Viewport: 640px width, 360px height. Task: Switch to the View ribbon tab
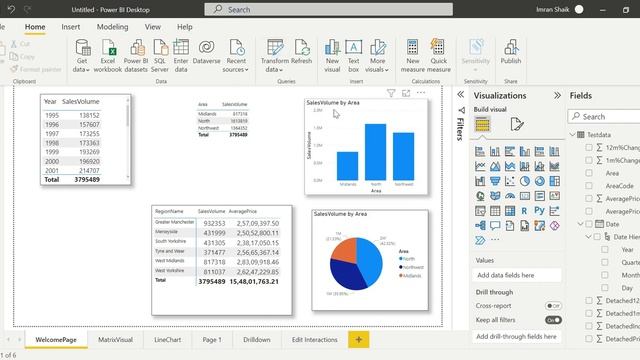pos(153,27)
